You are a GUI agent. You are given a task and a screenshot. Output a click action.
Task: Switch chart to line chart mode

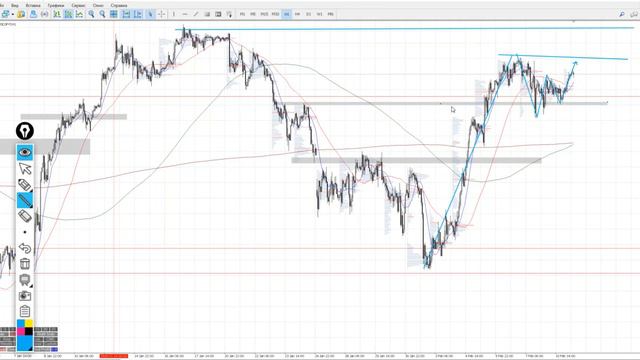click(79, 14)
